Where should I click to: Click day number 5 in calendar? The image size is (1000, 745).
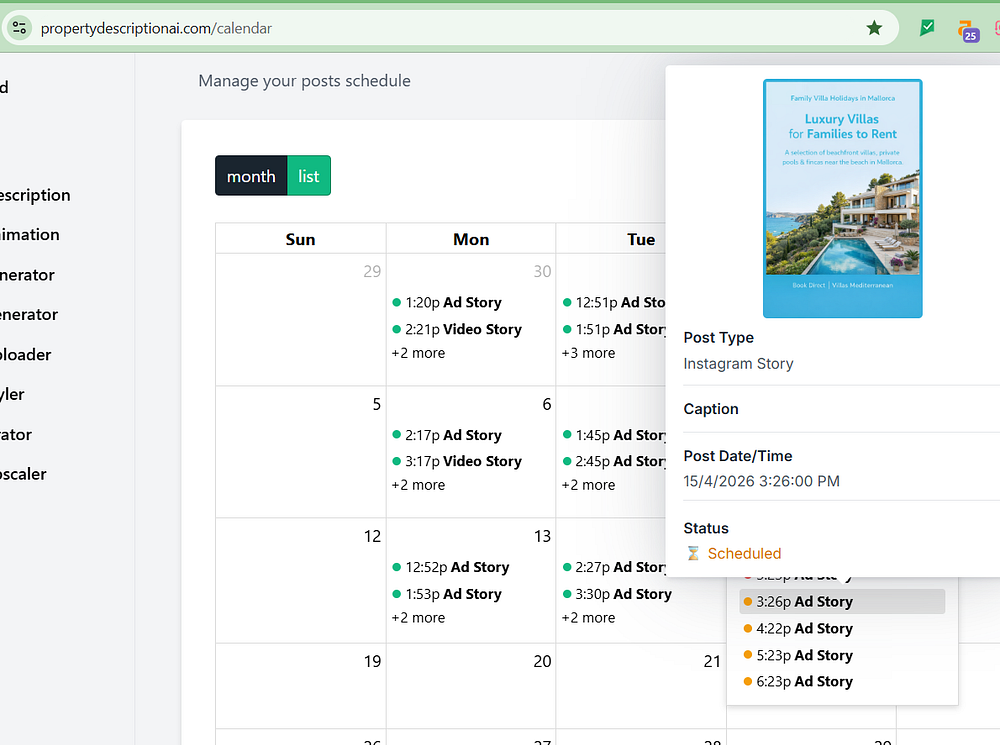tap(377, 404)
